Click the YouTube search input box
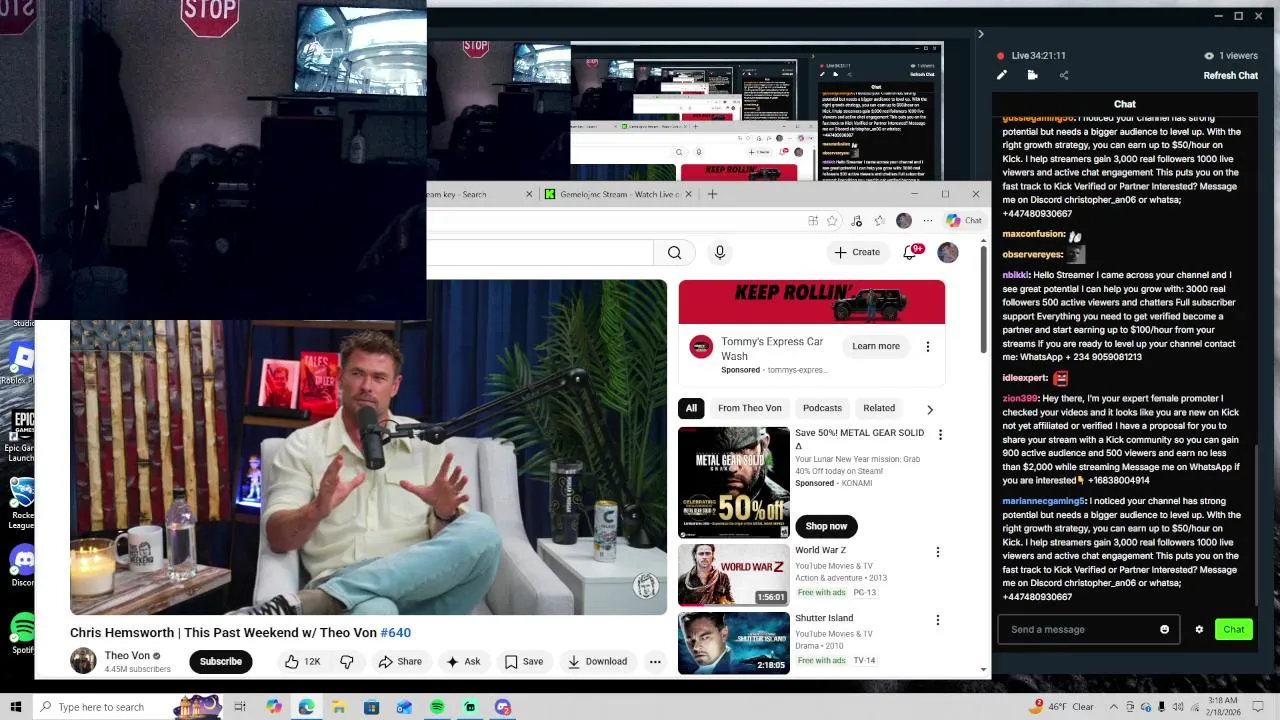This screenshot has height=720, width=1280. pos(540,252)
